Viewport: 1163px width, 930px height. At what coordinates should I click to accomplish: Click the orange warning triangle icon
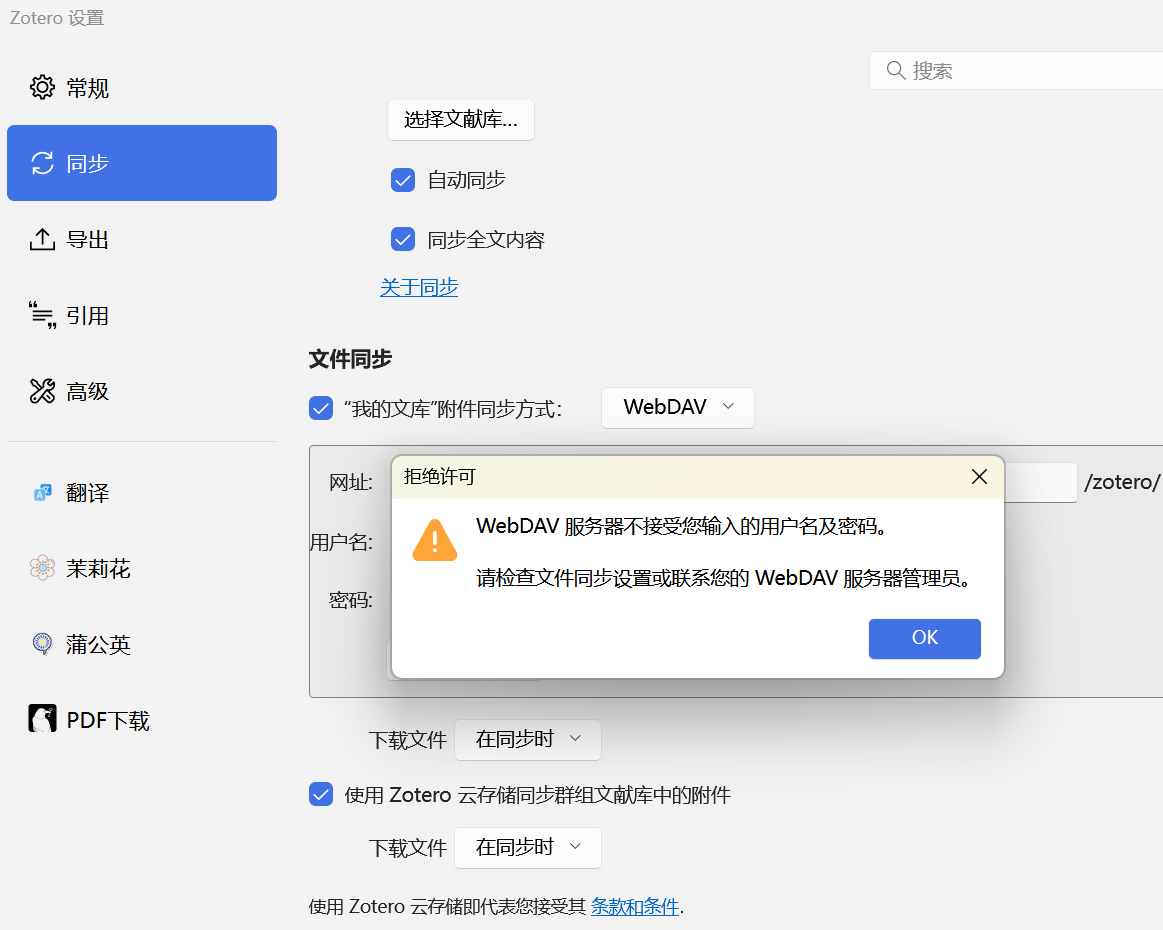click(435, 541)
